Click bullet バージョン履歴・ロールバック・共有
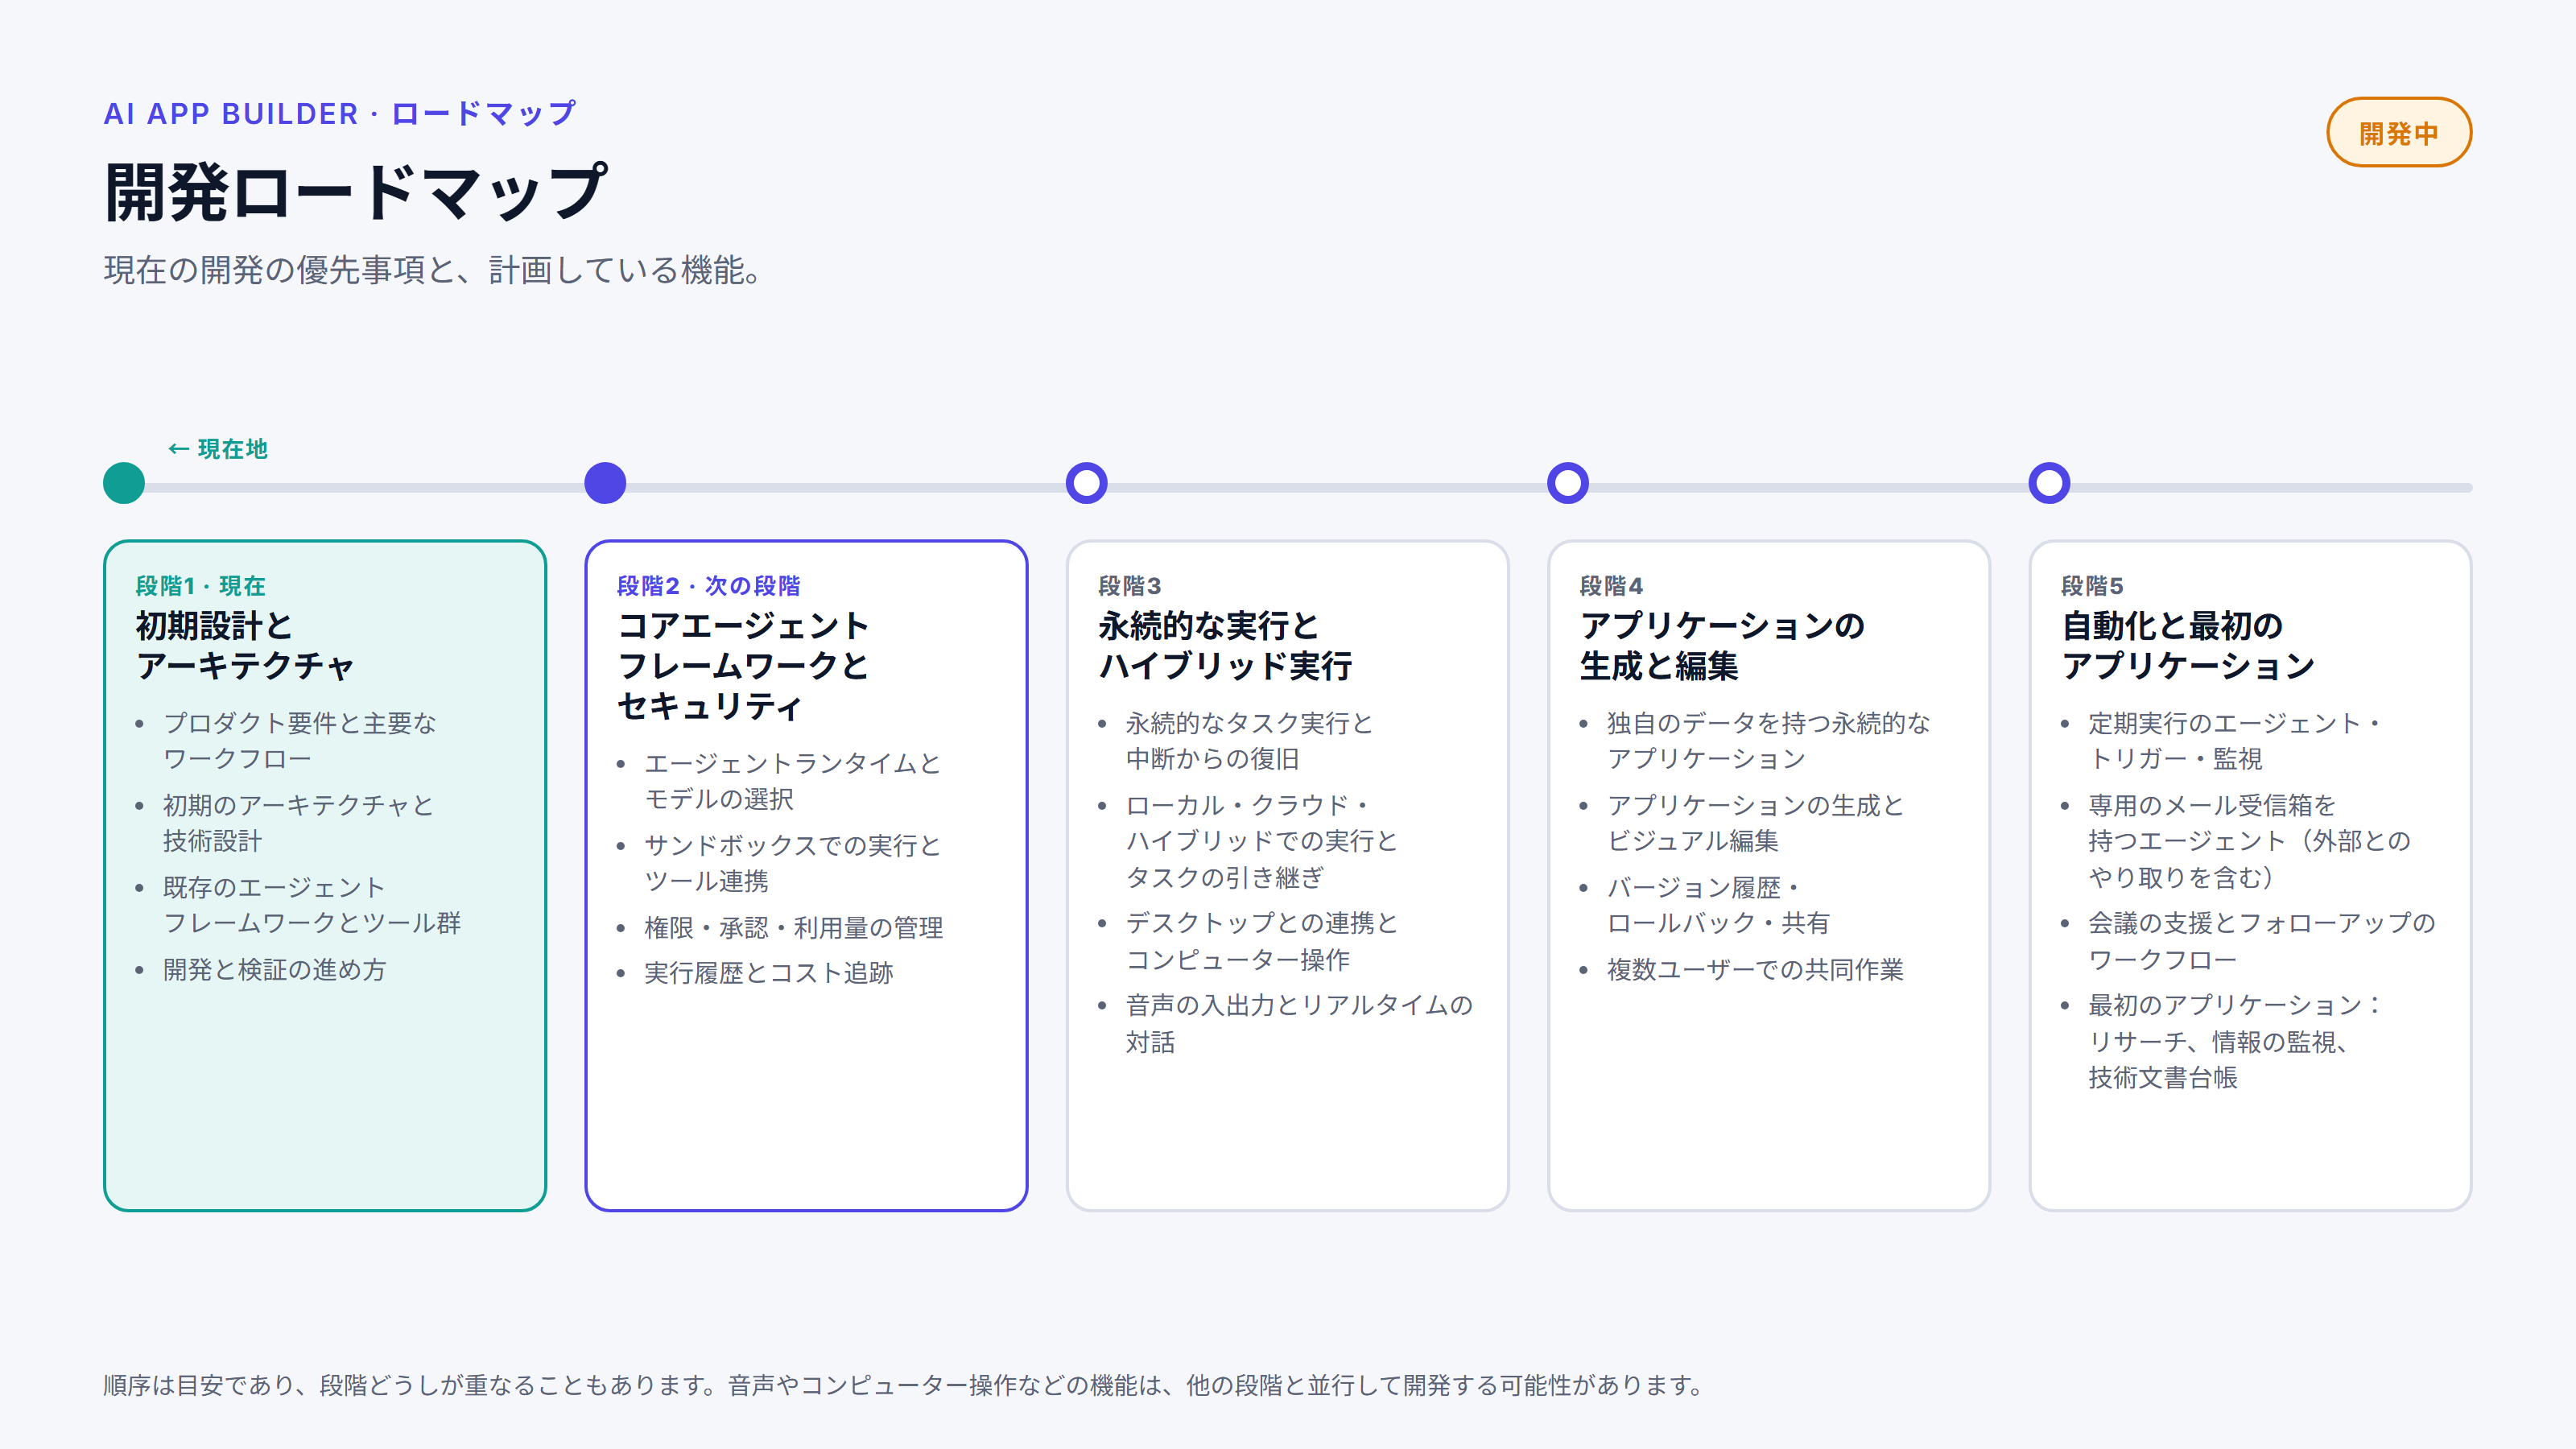Image resolution: width=2576 pixels, height=1449 pixels. (x=1718, y=904)
